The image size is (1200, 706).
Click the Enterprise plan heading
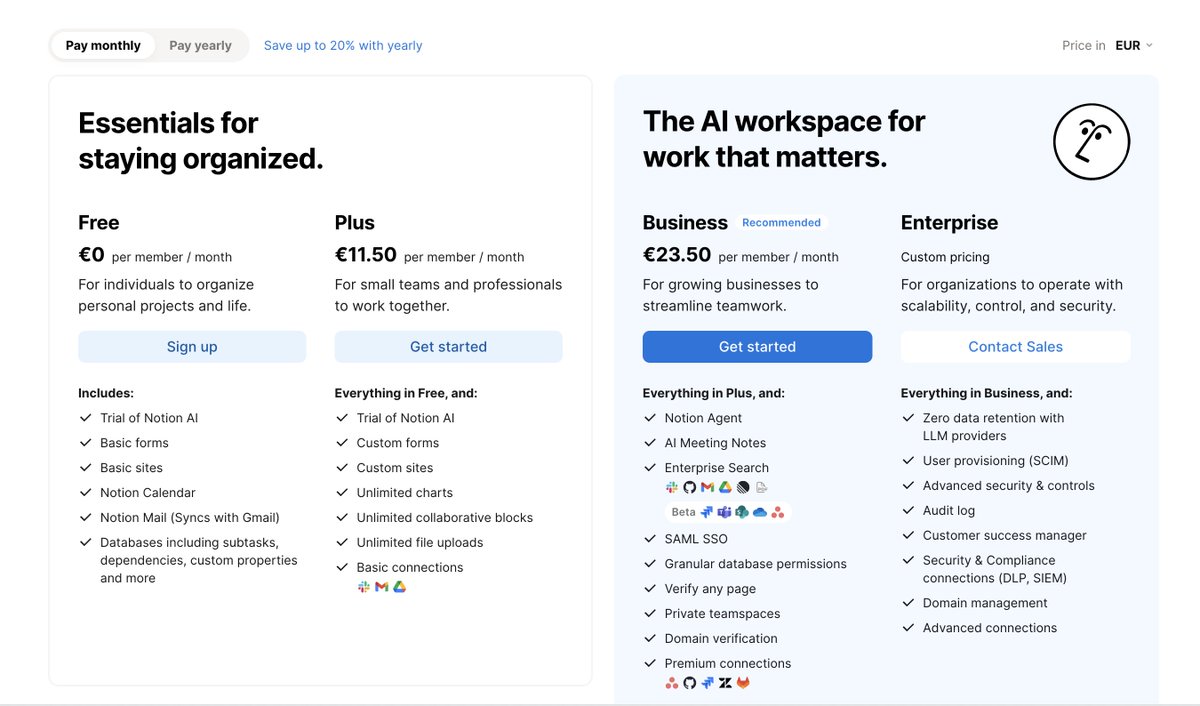coord(949,222)
